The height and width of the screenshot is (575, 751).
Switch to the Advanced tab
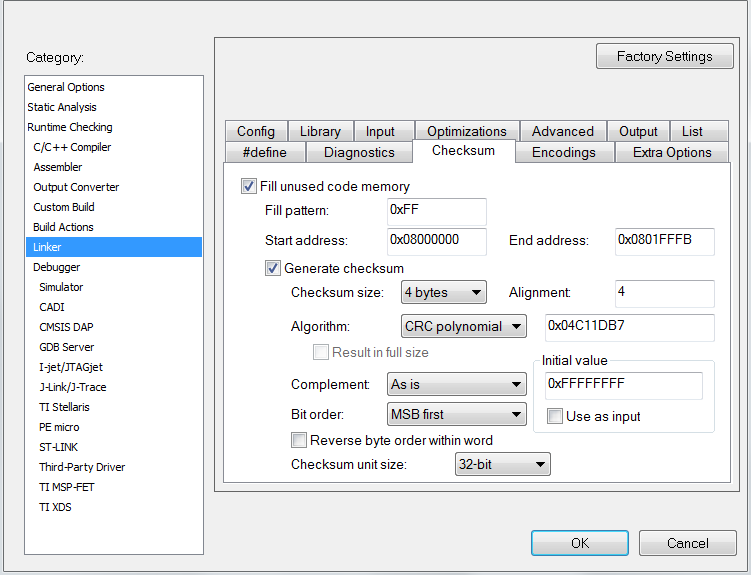point(563,131)
